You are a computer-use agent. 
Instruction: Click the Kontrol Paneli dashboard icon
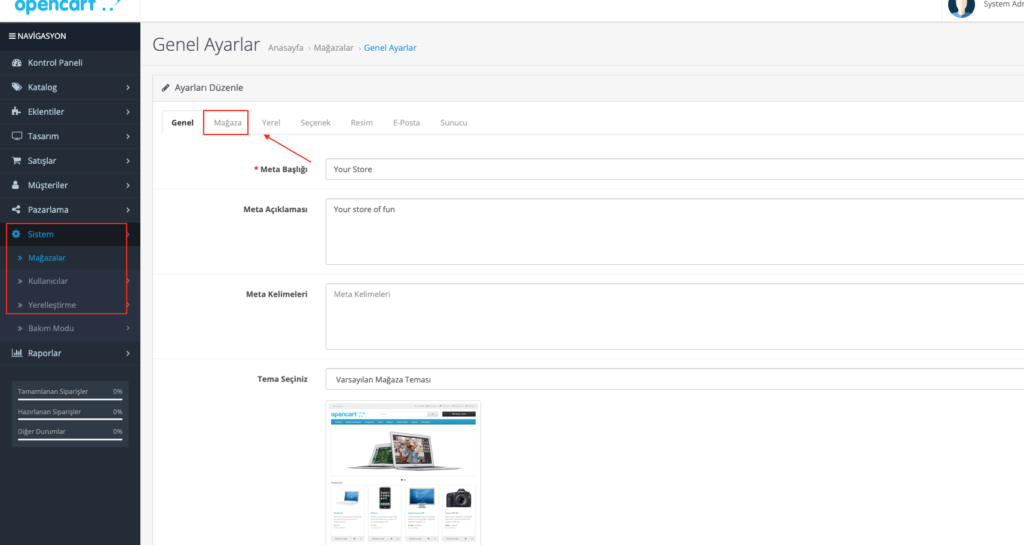[x=16, y=63]
